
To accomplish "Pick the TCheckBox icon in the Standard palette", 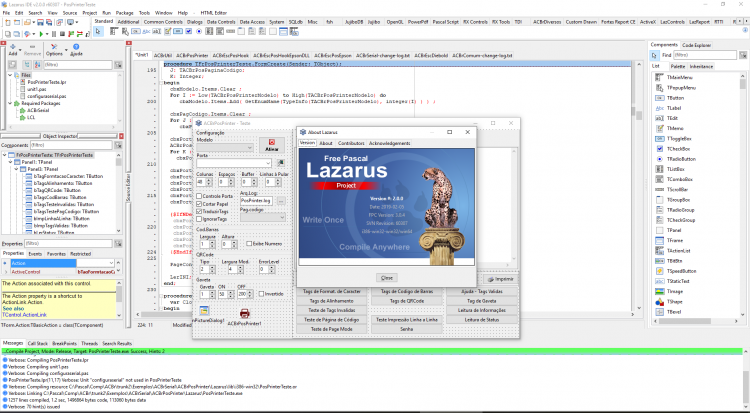I will click(188, 32).
